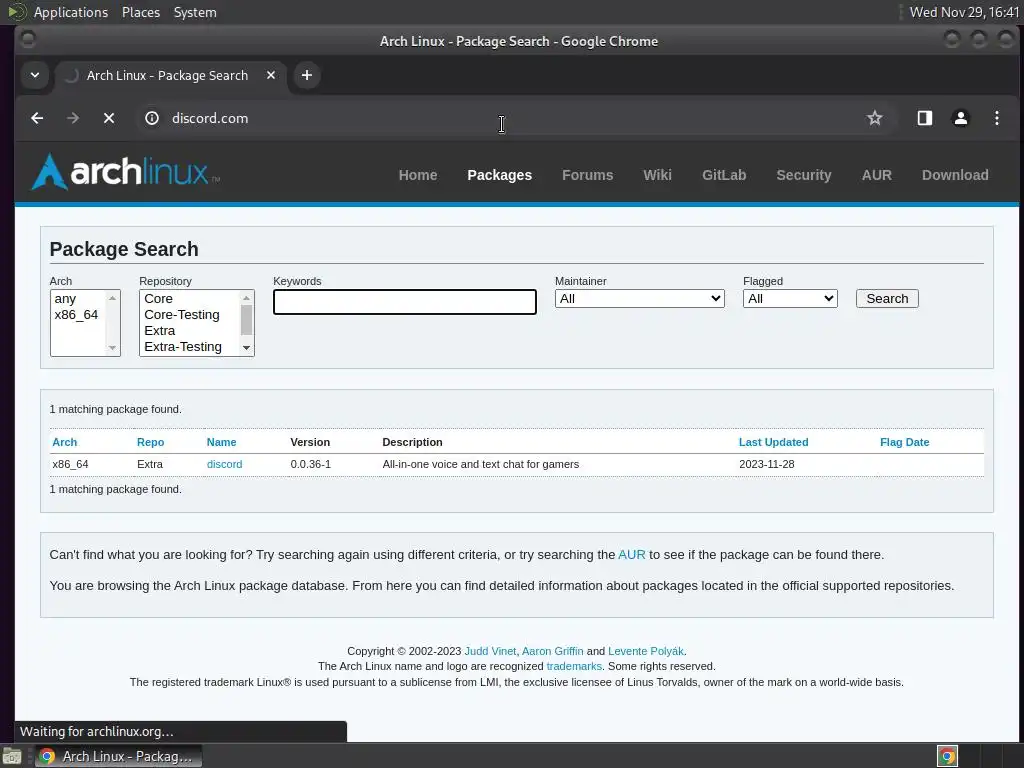Screen dimensions: 1024x768
Task: Go to the Home nav item
Action: click(418, 175)
